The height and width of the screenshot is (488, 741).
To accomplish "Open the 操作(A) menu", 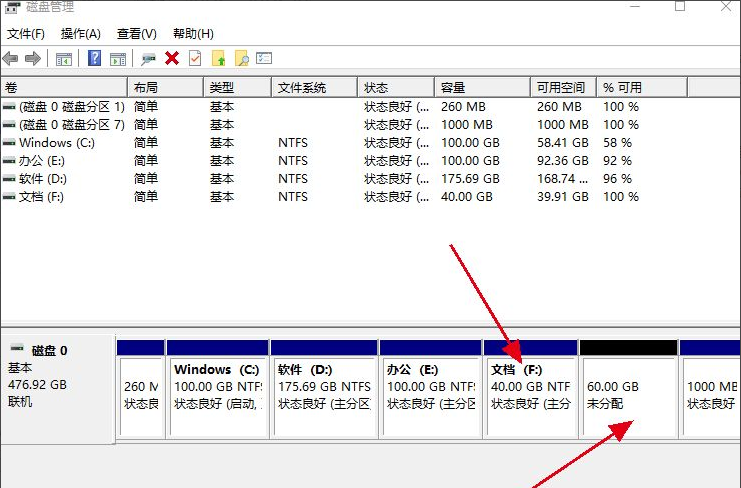I will [x=80, y=34].
